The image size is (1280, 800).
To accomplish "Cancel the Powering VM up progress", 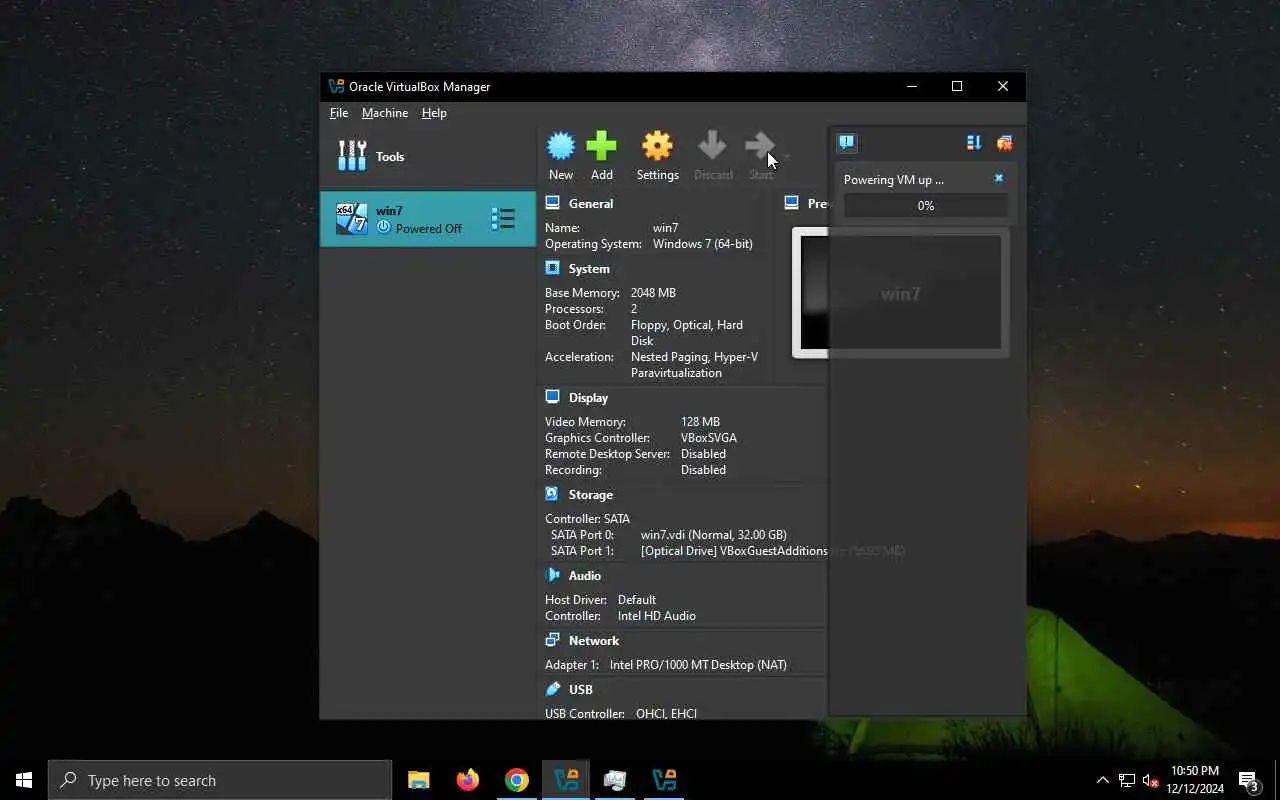I will coord(998,179).
